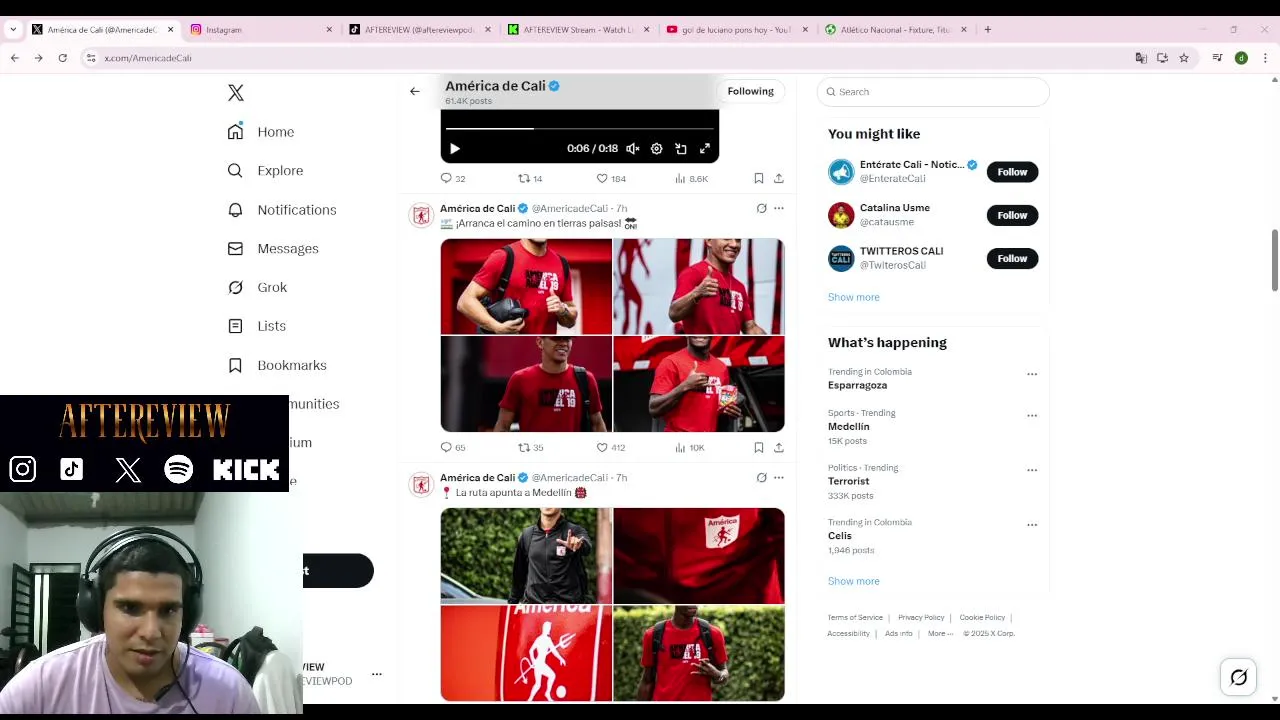
Task: Open the América de Cali profile avatar
Action: (x=421, y=215)
